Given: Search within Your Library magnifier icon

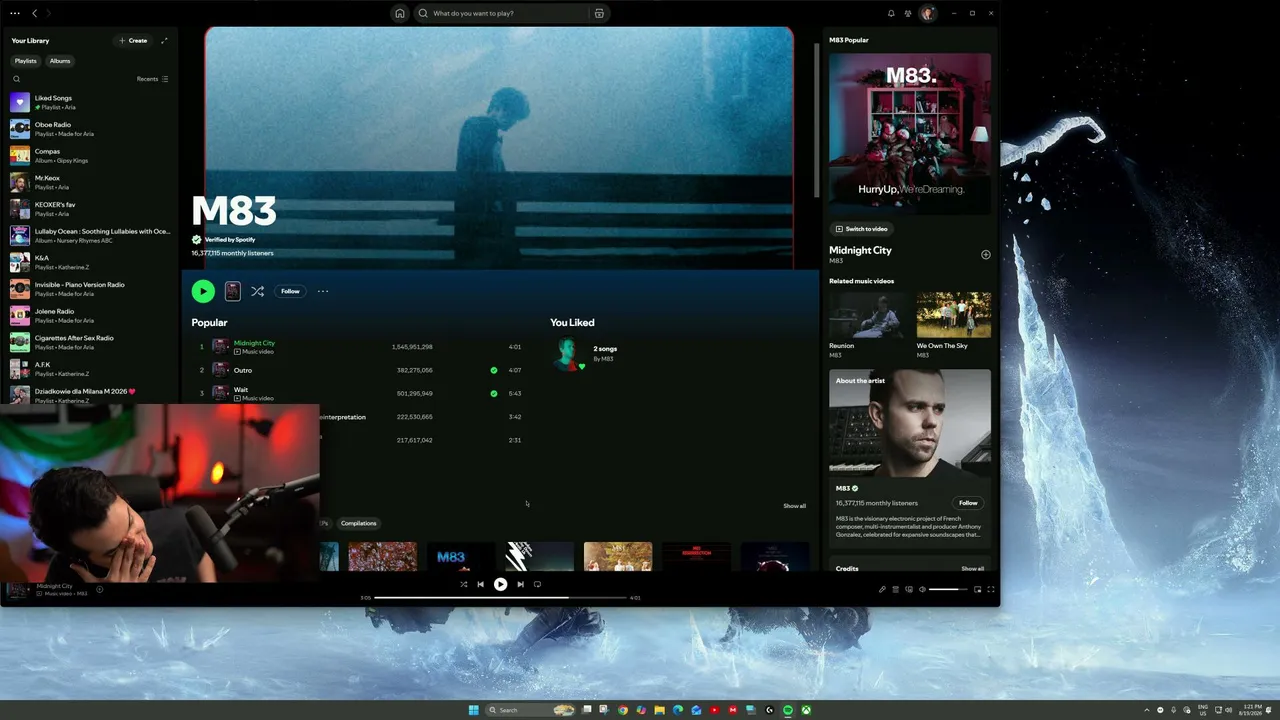Looking at the screenshot, I should pos(16,79).
